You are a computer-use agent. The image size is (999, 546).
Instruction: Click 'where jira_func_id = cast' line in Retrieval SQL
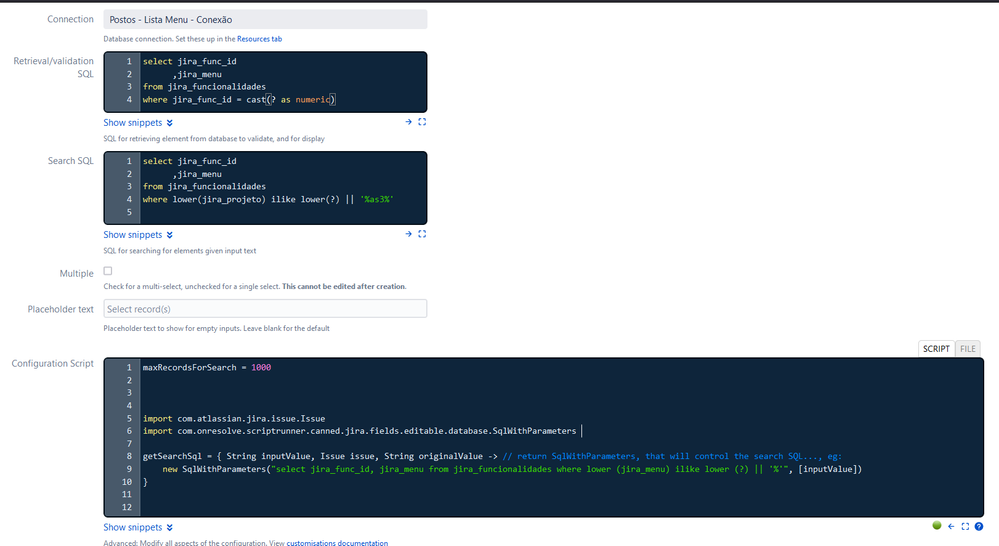239,99
